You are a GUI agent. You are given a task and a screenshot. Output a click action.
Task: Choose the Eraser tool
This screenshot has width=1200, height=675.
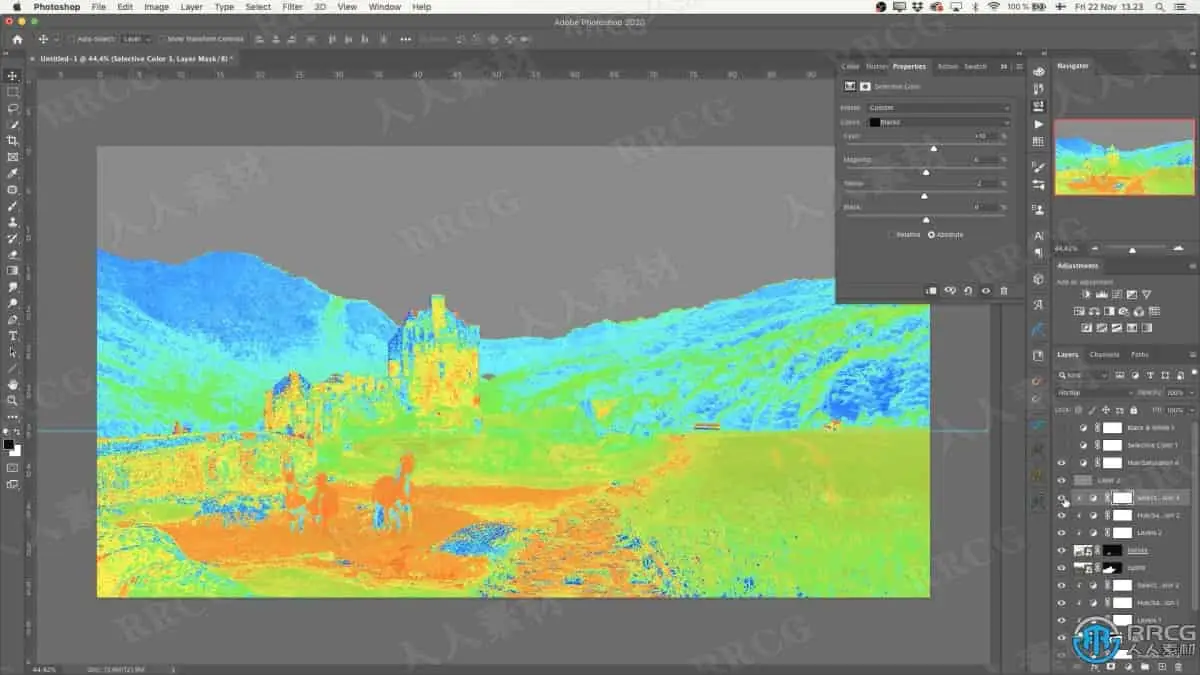point(12,254)
